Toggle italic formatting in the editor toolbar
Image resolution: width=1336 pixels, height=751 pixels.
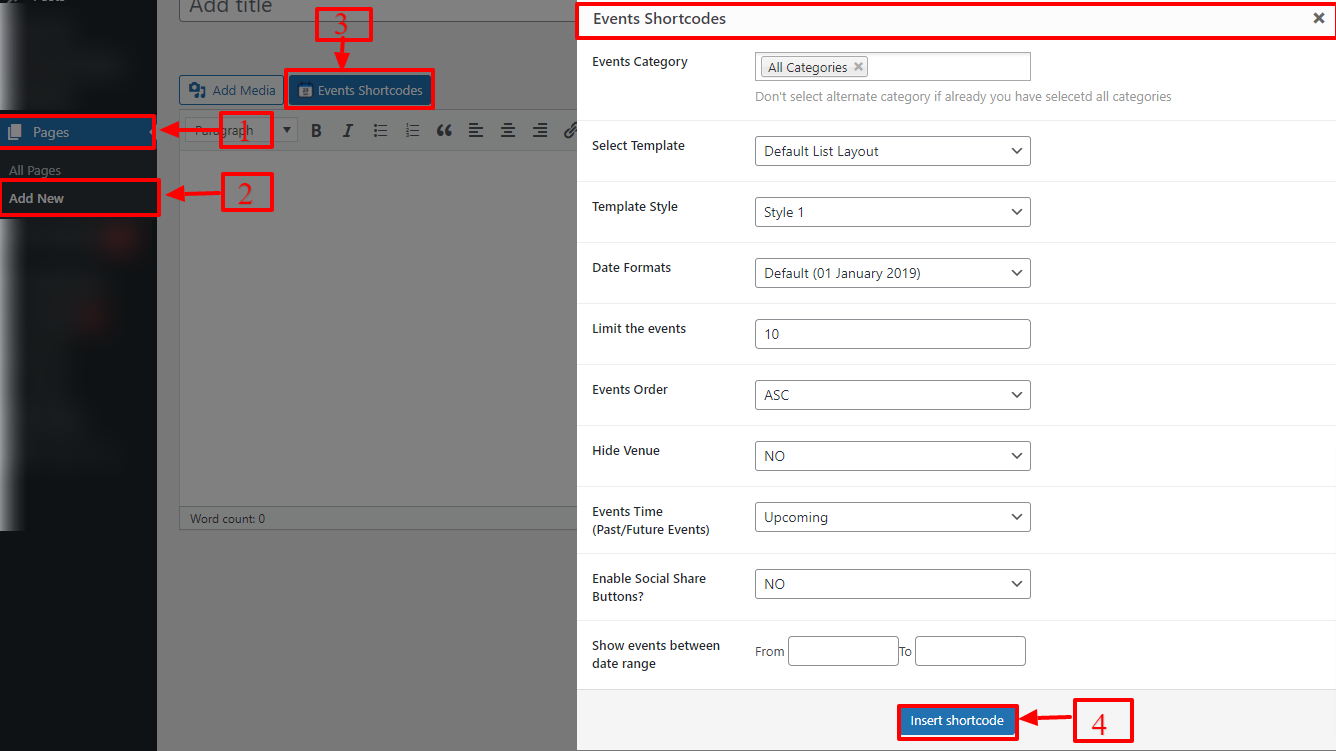click(x=348, y=131)
